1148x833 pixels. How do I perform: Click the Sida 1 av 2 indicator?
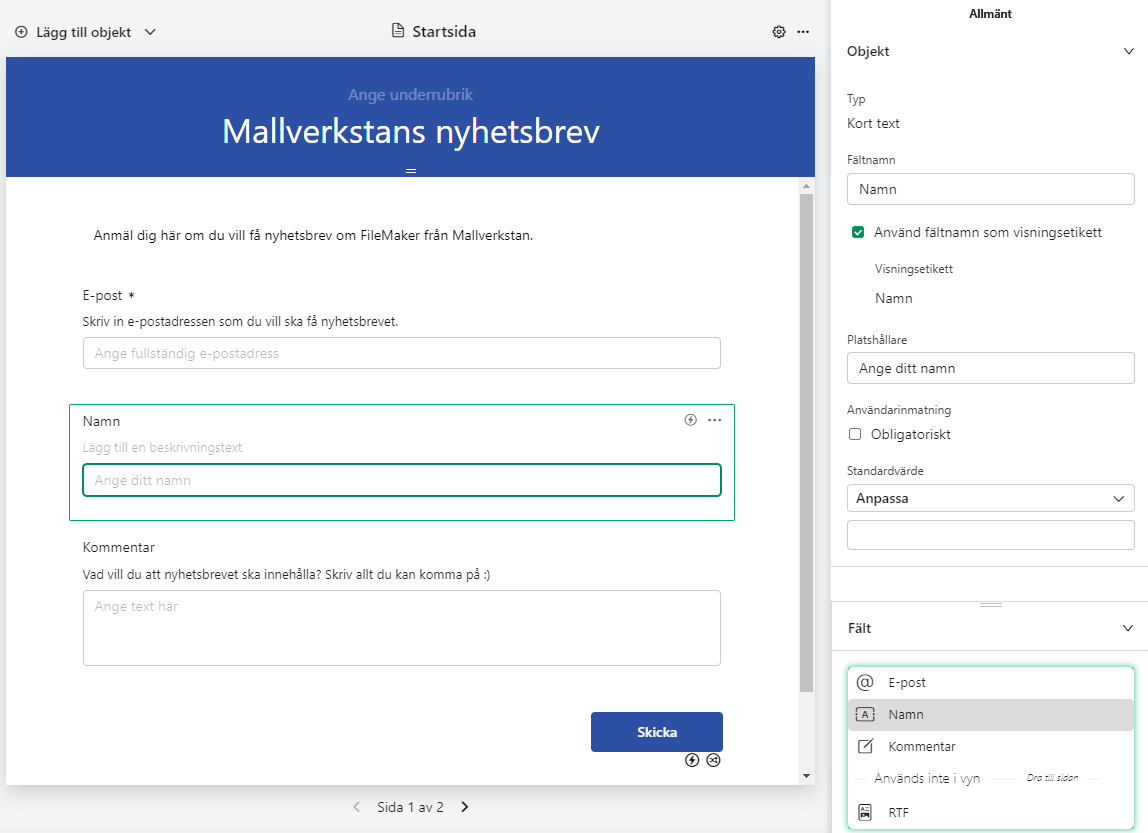410,807
